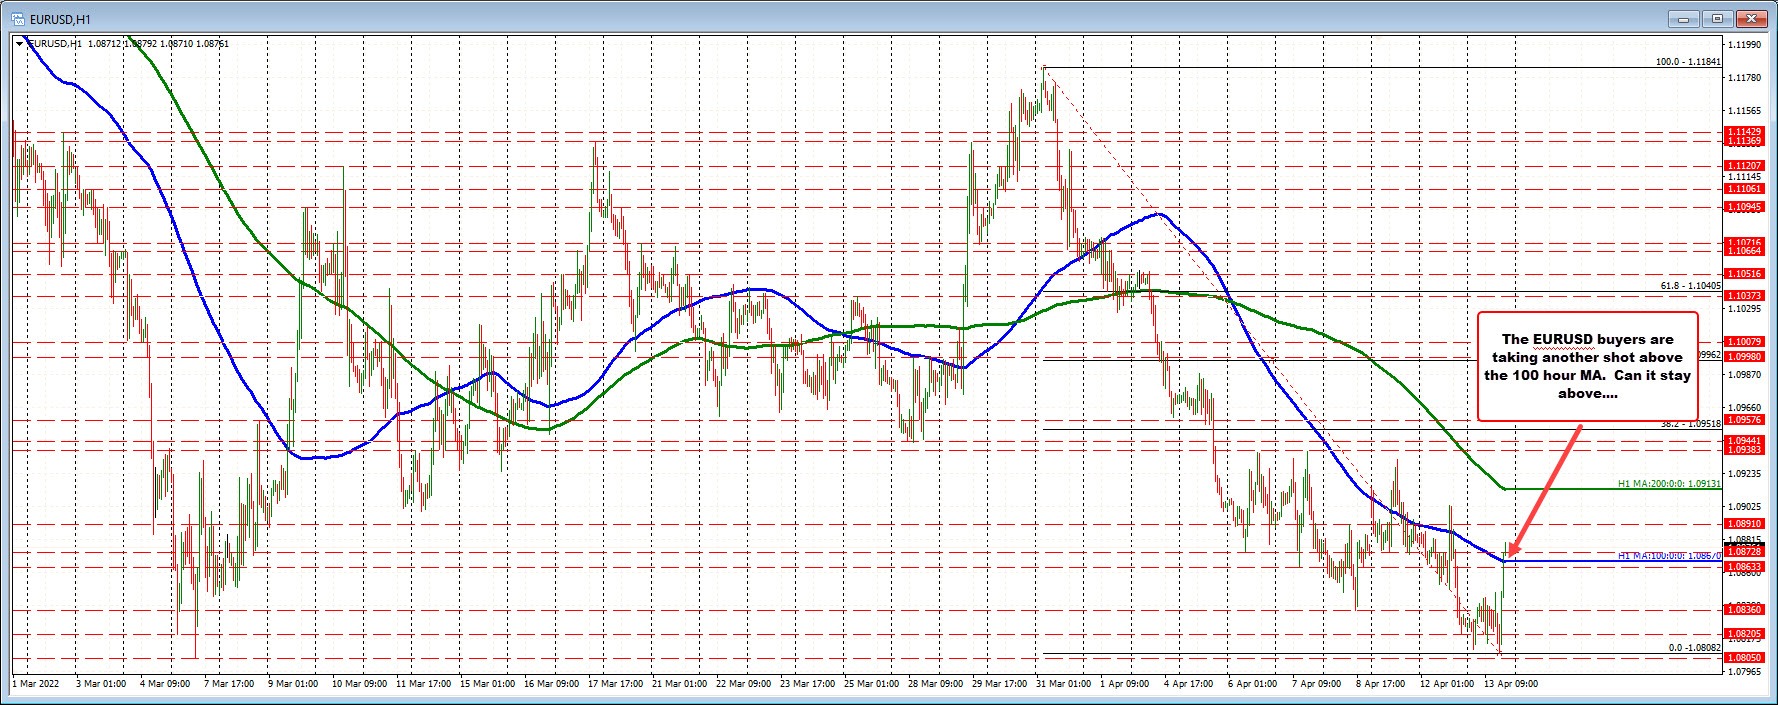Click the '9 Mar 01:00' time axis label
Image resolution: width=1778 pixels, height=705 pixels.
[x=294, y=684]
